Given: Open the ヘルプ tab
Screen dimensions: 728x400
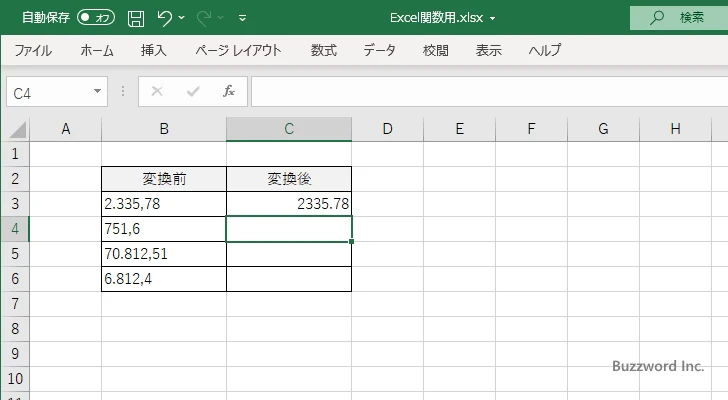Looking at the screenshot, I should pyautogui.click(x=545, y=50).
